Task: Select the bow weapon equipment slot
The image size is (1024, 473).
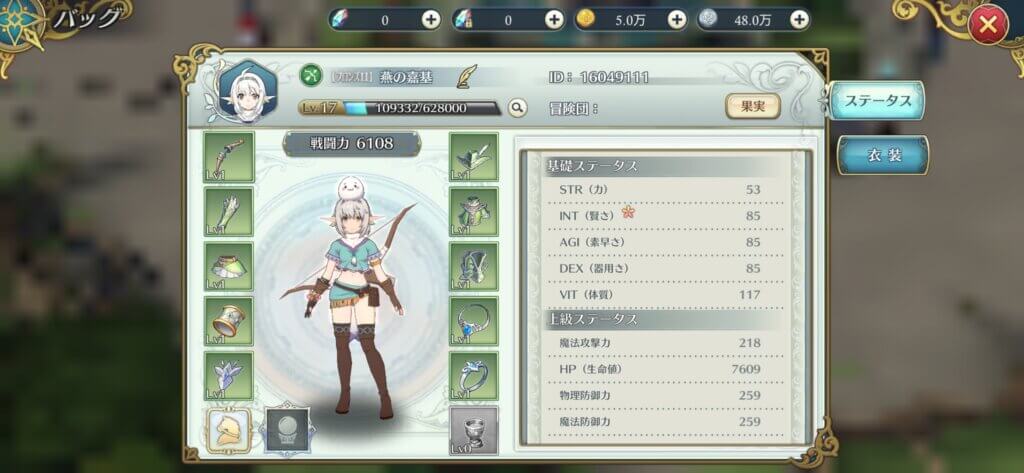Action: (229, 157)
